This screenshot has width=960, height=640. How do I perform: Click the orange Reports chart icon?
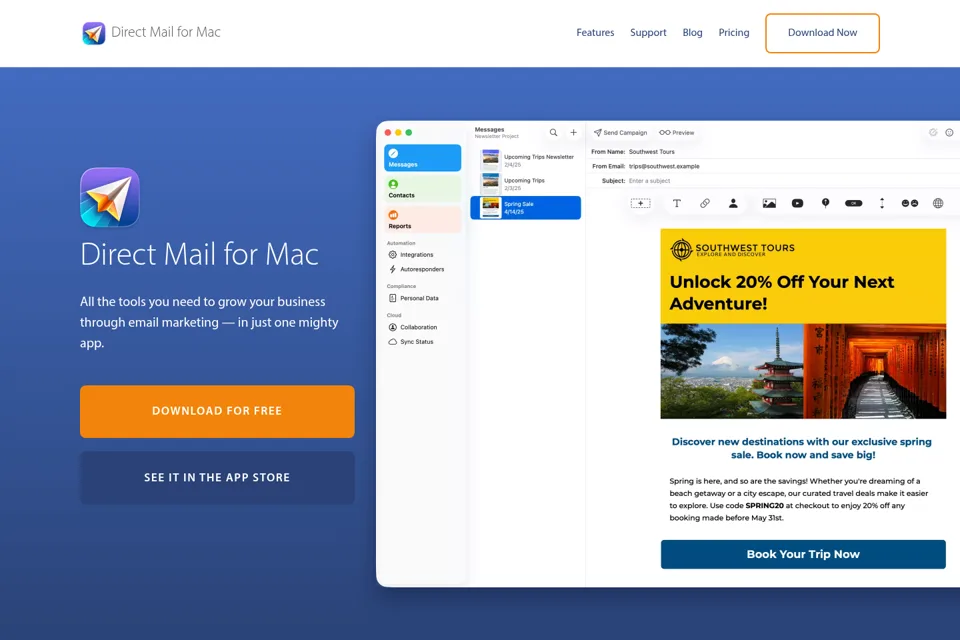(x=393, y=215)
